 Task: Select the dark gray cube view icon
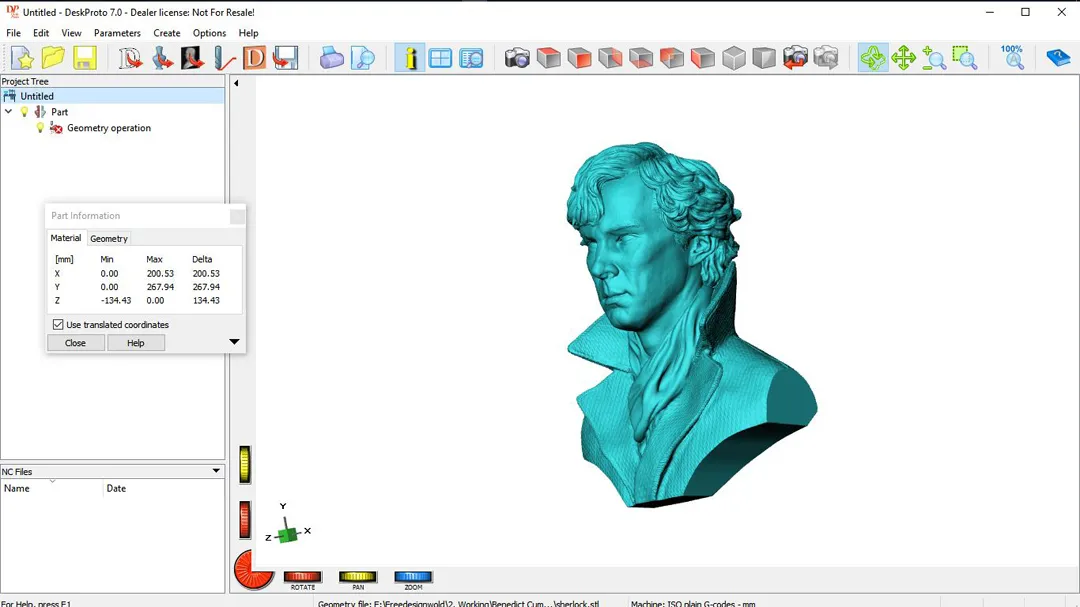tap(764, 58)
